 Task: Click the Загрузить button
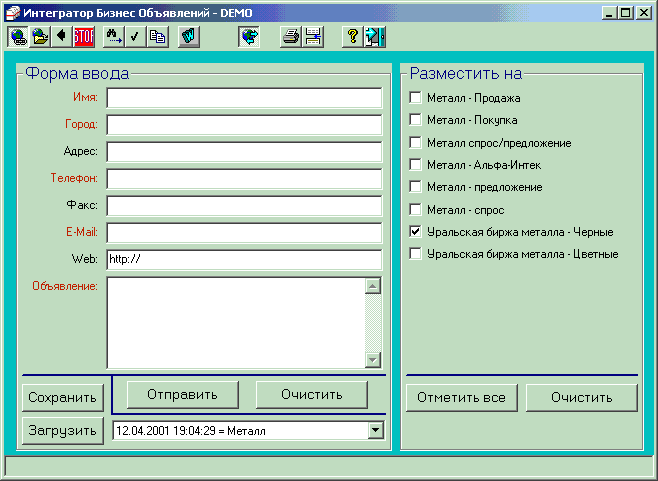(63, 431)
